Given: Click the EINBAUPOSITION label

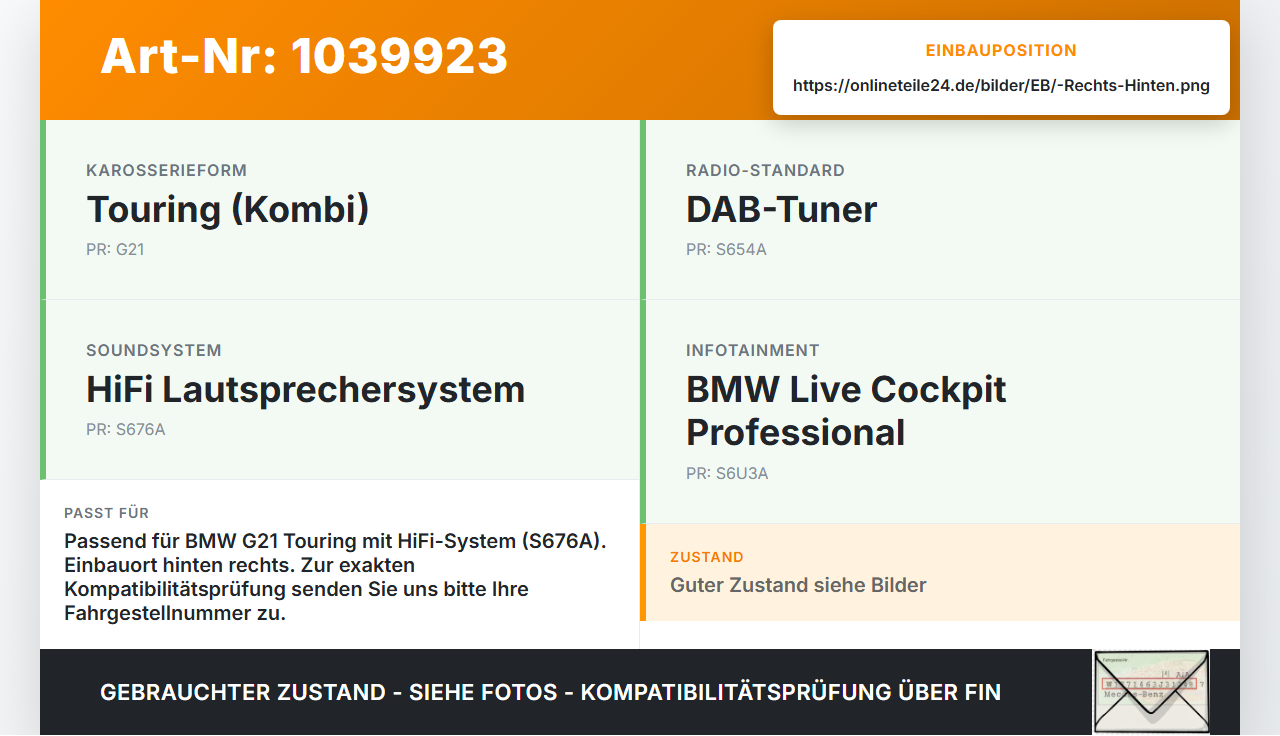Looking at the screenshot, I should click(x=1001, y=50).
